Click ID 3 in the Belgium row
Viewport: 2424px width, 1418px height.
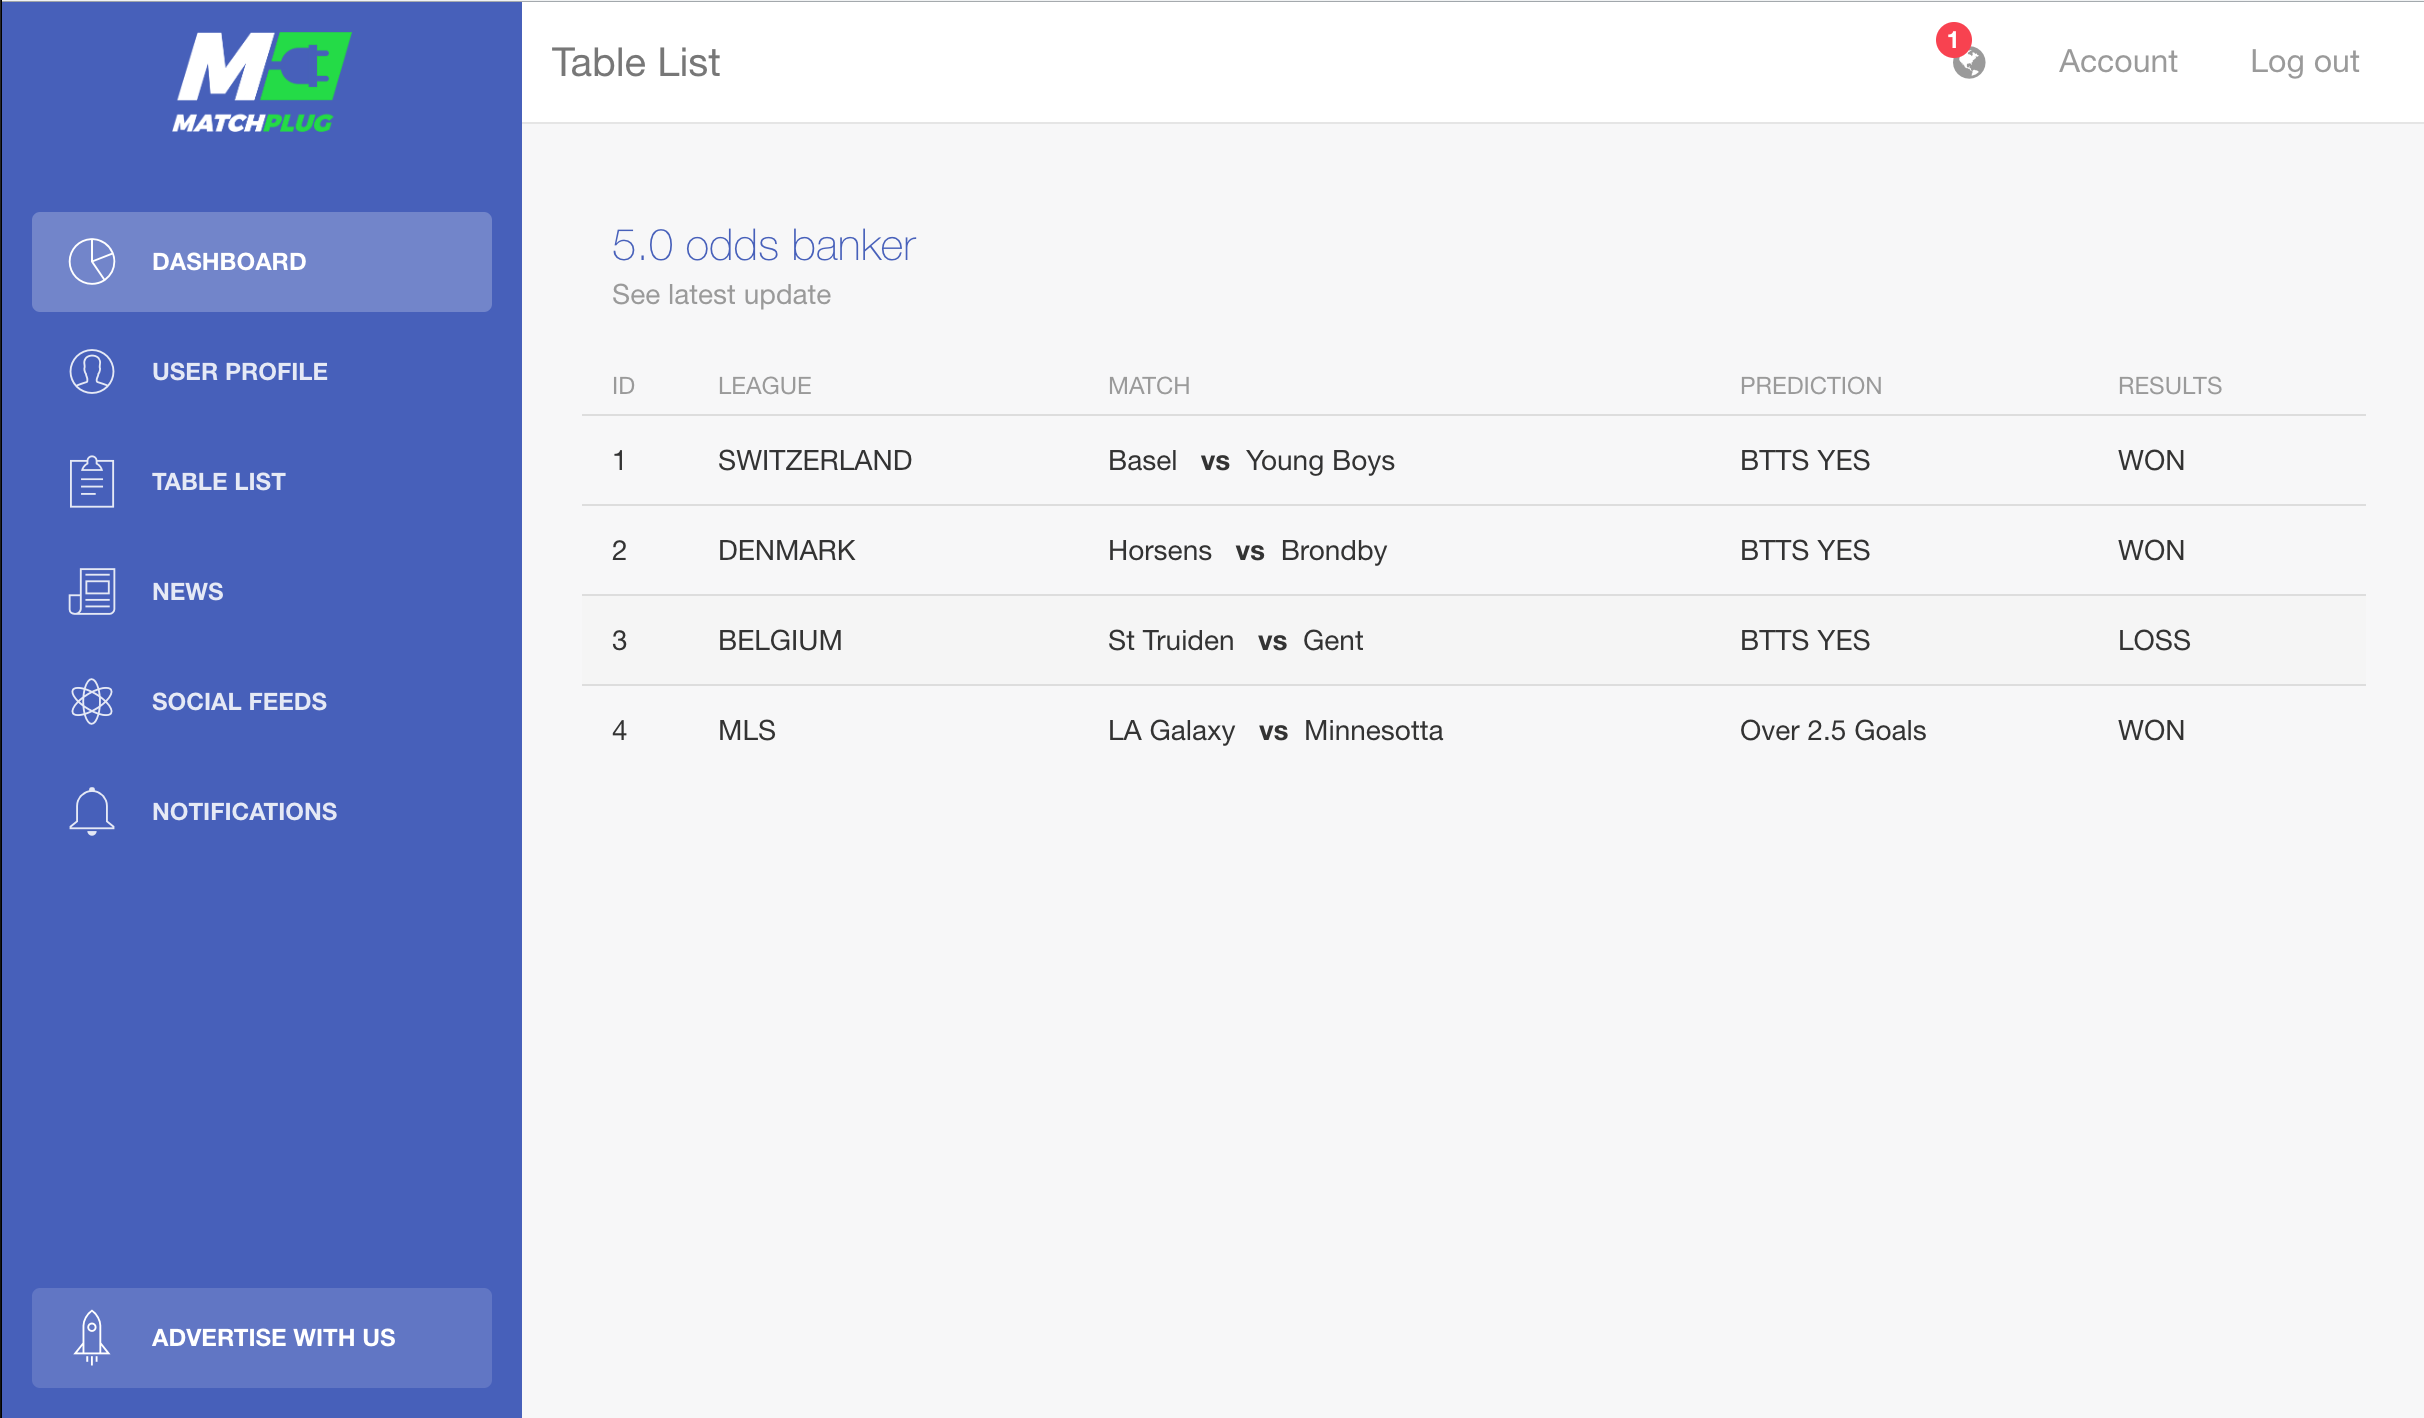point(619,640)
